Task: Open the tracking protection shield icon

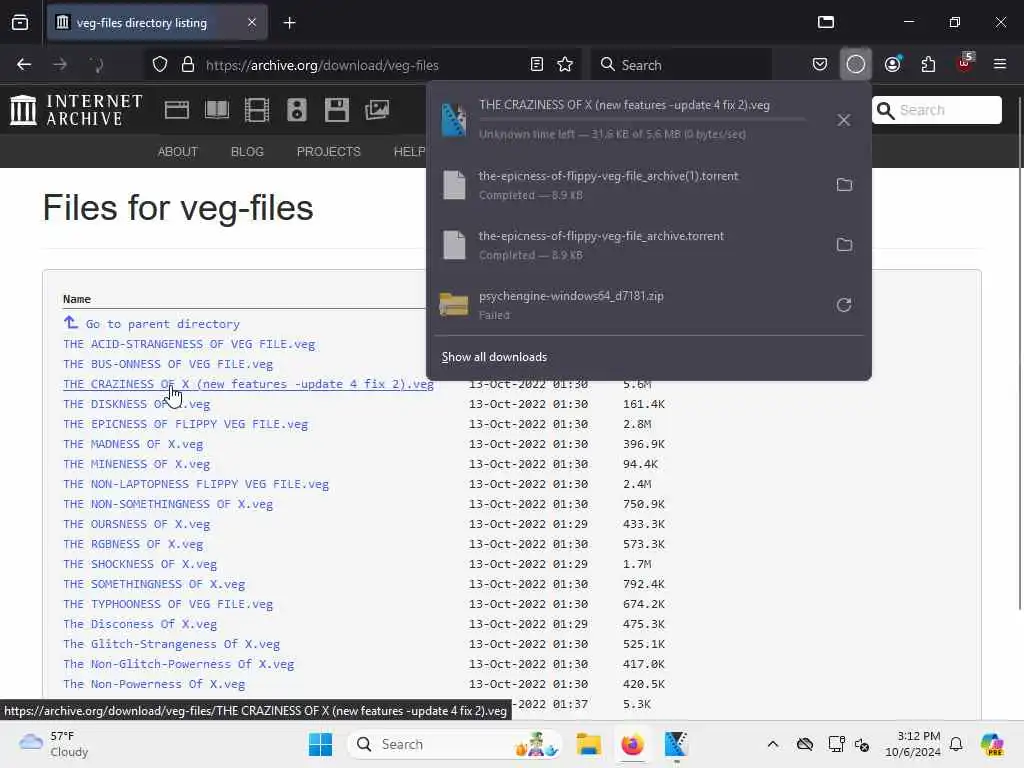Action: point(160,65)
